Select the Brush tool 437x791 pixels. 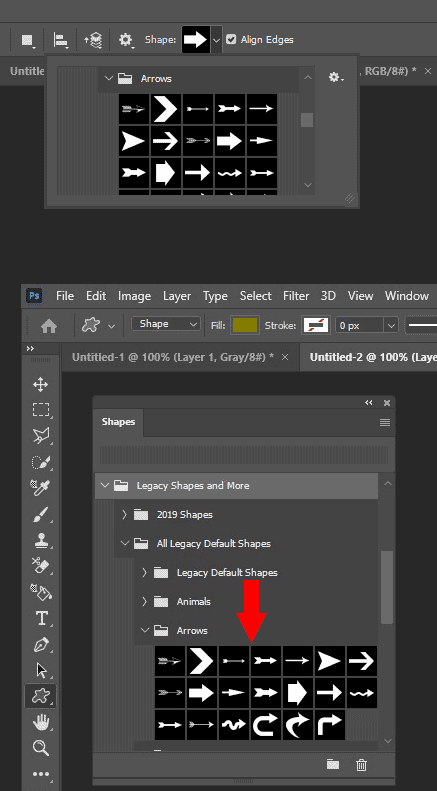click(x=40, y=514)
